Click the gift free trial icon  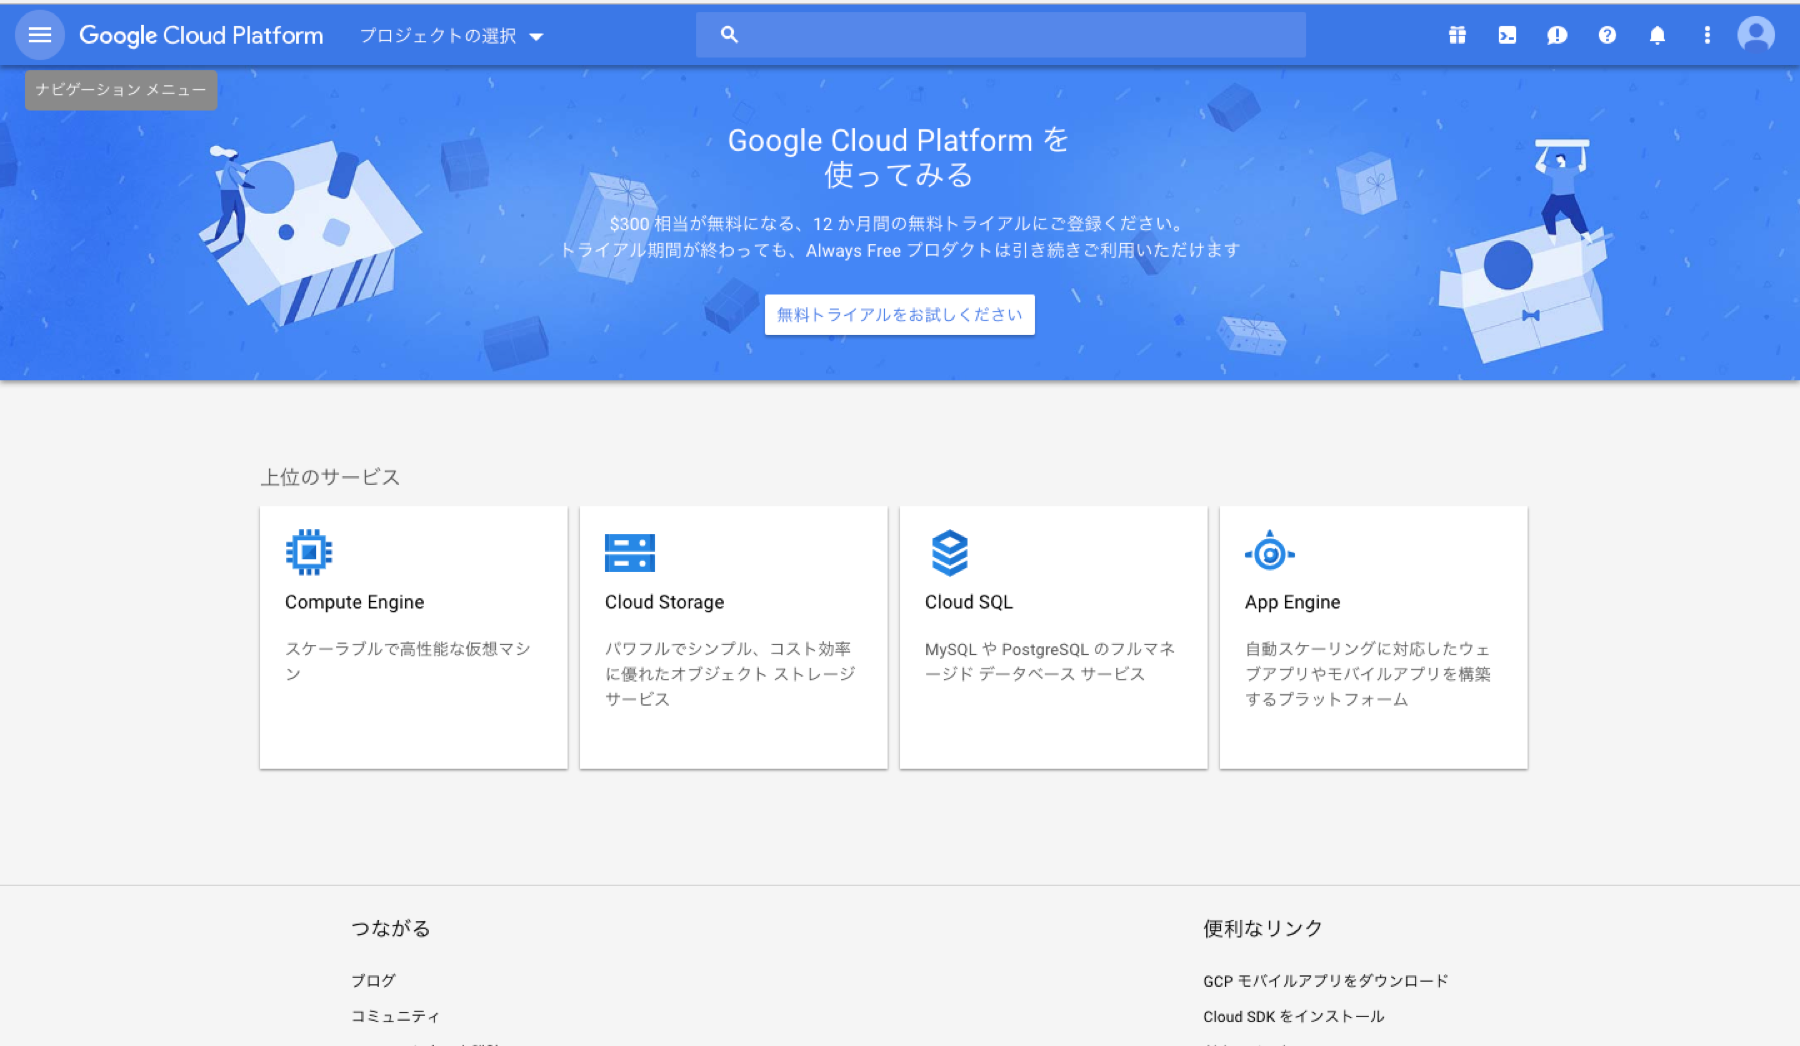coord(1457,35)
